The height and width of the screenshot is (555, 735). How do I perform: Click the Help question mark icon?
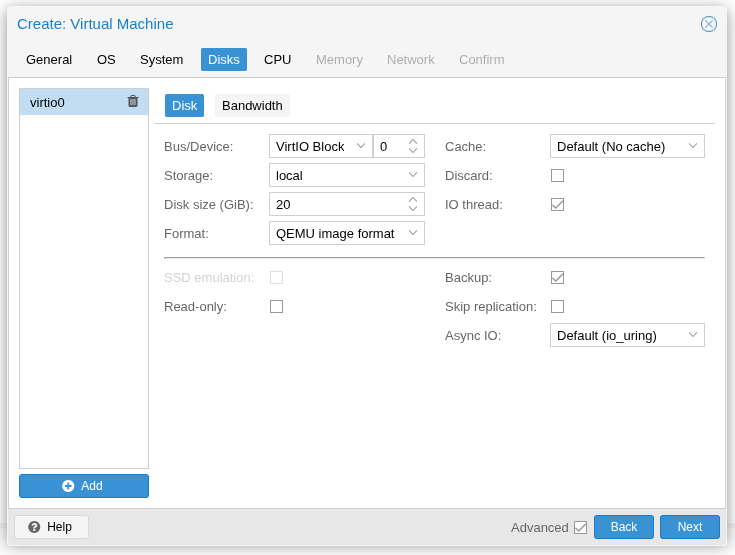[34, 527]
